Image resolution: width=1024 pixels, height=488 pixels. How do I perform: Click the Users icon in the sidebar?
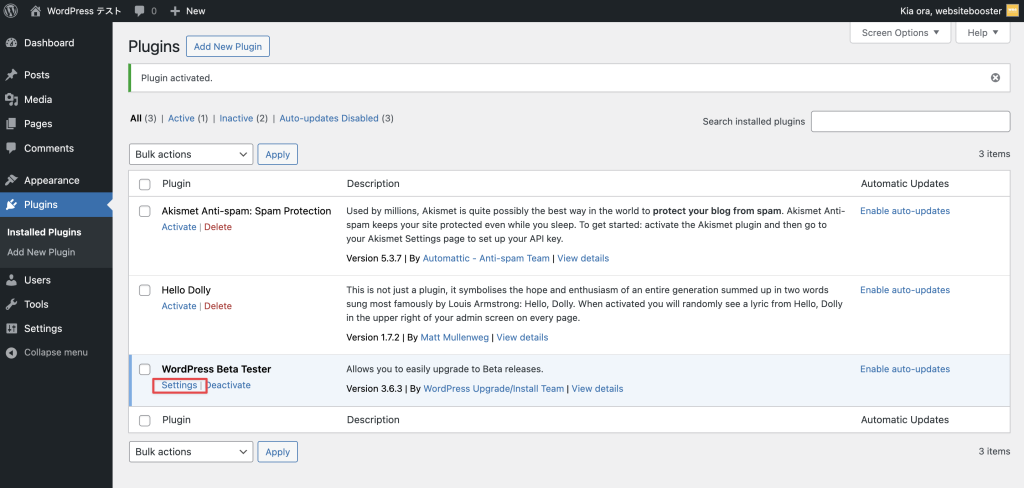coord(11,280)
